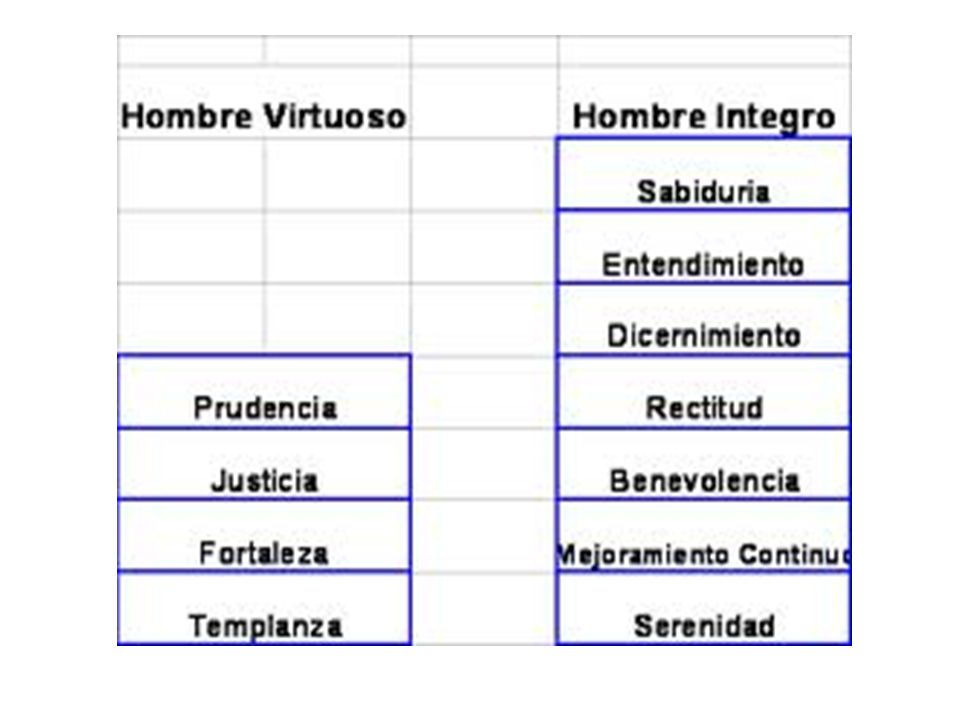This screenshot has height=720, width=960.
Task: Select the Entendimiento cell
Action: point(704,247)
